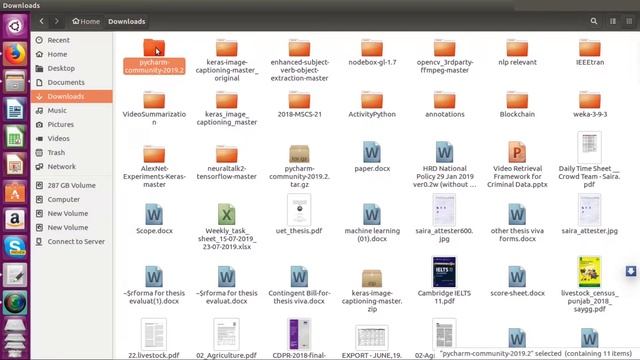Select pycharm-community-2019.2.tar.gz archive
Viewport: 640px width, 360px height.
pyautogui.click(x=300, y=167)
